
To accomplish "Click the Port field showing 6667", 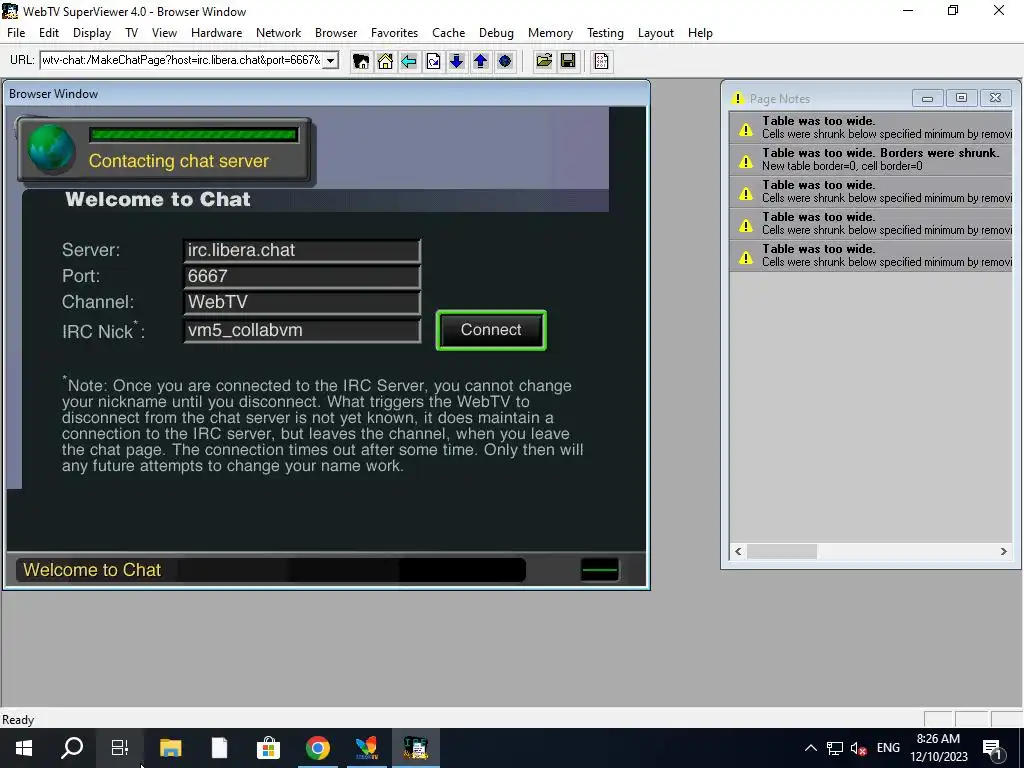I will pyautogui.click(x=302, y=277).
